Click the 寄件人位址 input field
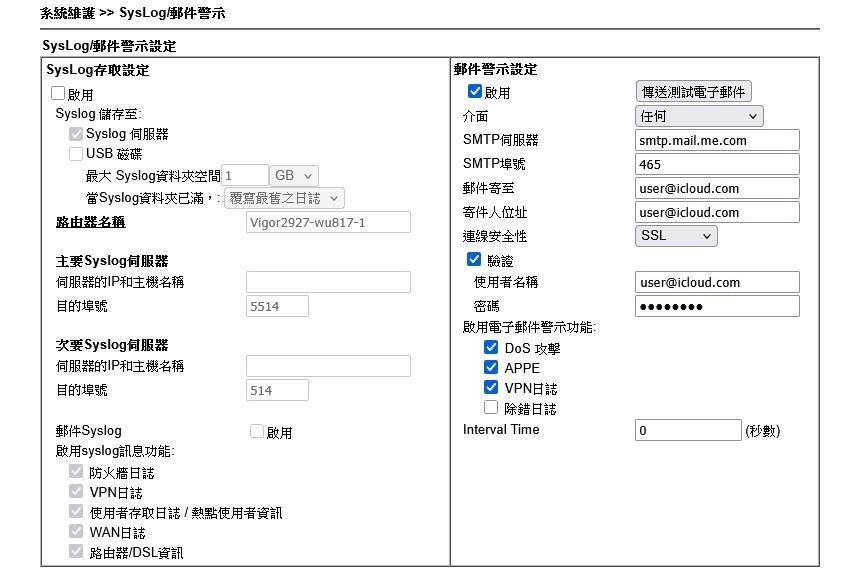This screenshot has width=846, height=570. click(x=717, y=212)
